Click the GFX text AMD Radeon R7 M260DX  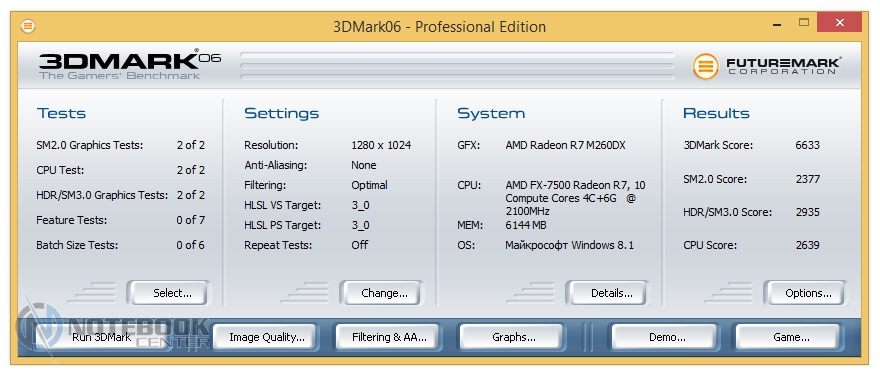(x=565, y=145)
